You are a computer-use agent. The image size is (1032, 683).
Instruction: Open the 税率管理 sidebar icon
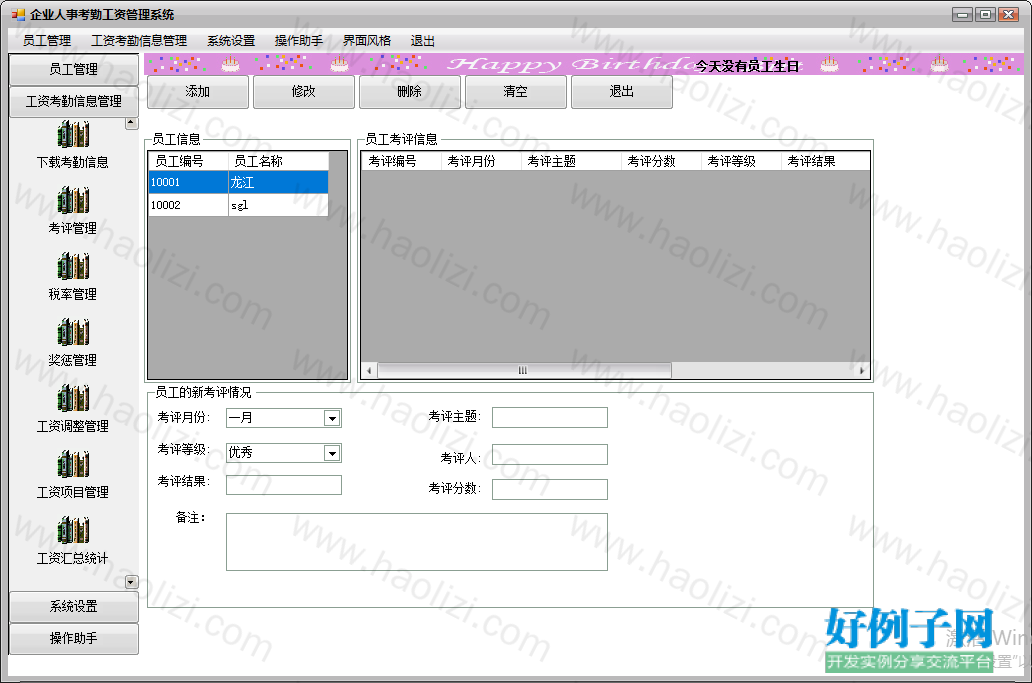(x=73, y=266)
